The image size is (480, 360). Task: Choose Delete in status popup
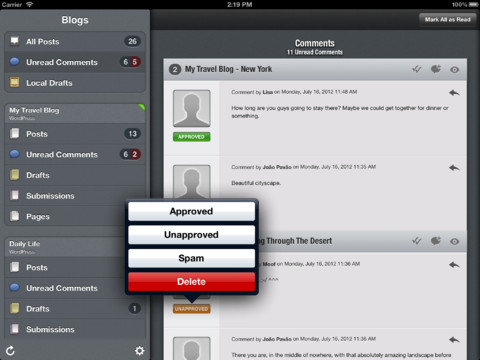coord(192,282)
